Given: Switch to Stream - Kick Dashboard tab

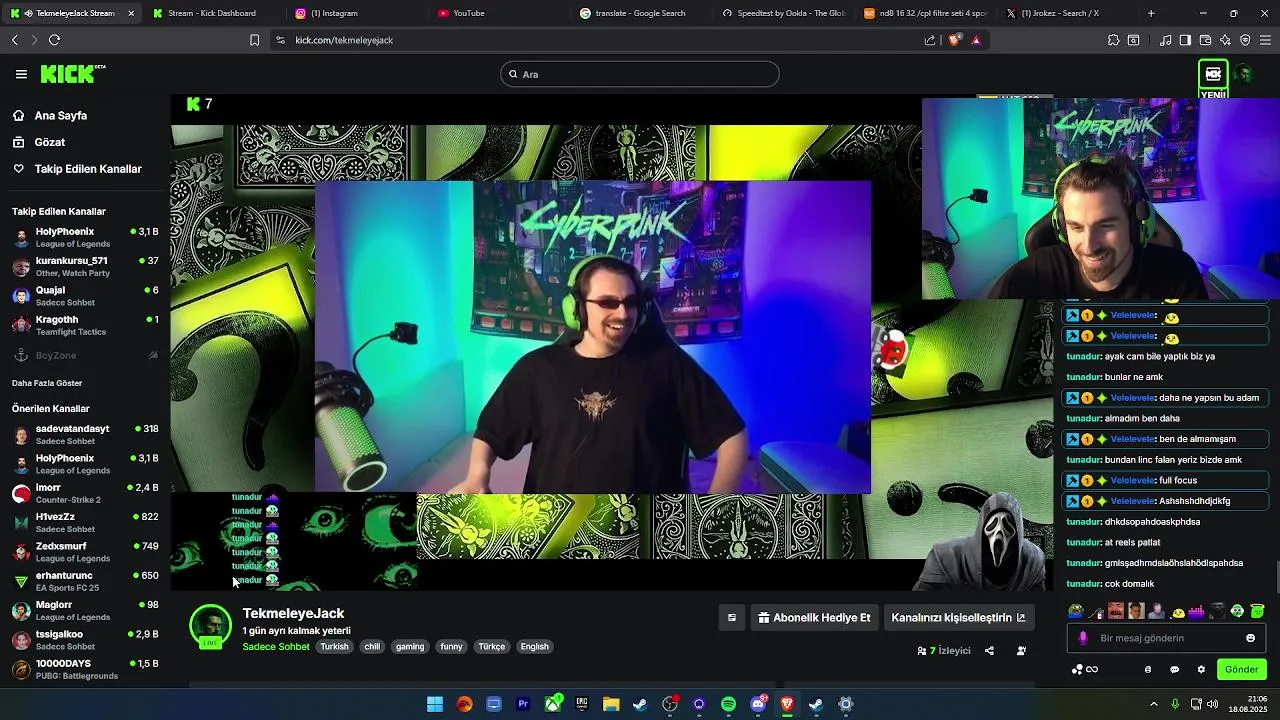Looking at the screenshot, I should click(x=211, y=13).
